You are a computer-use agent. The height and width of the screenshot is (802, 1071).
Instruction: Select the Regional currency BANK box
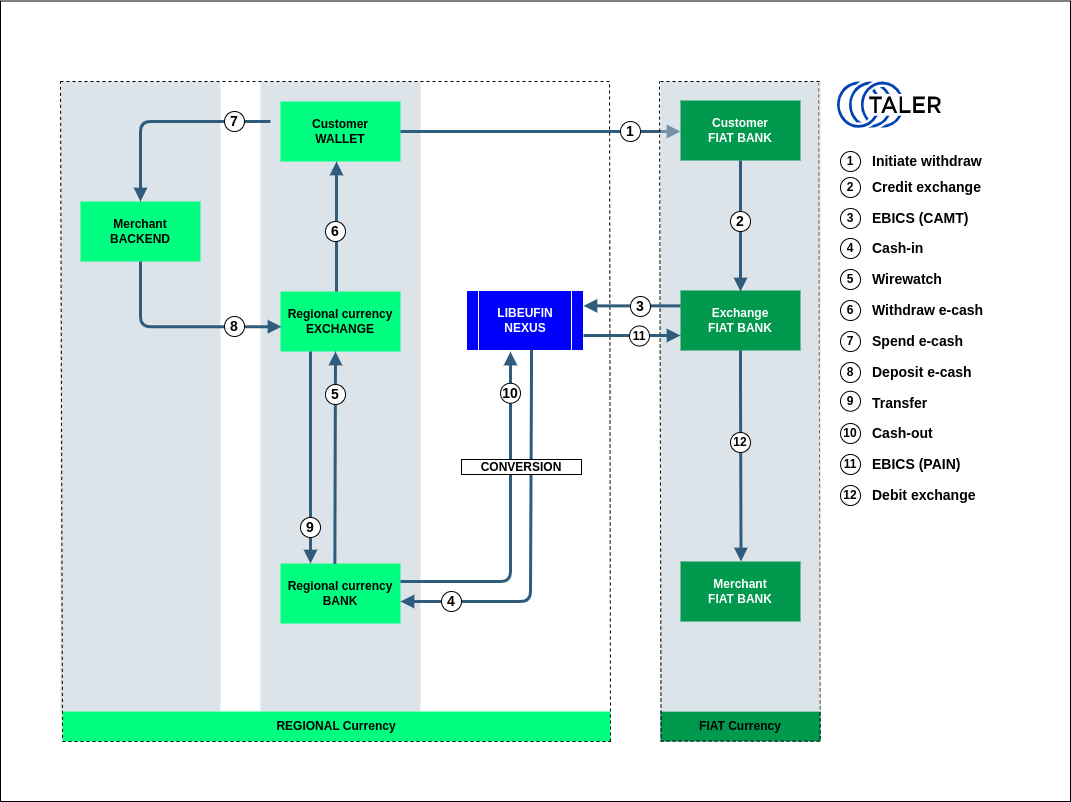click(340, 593)
